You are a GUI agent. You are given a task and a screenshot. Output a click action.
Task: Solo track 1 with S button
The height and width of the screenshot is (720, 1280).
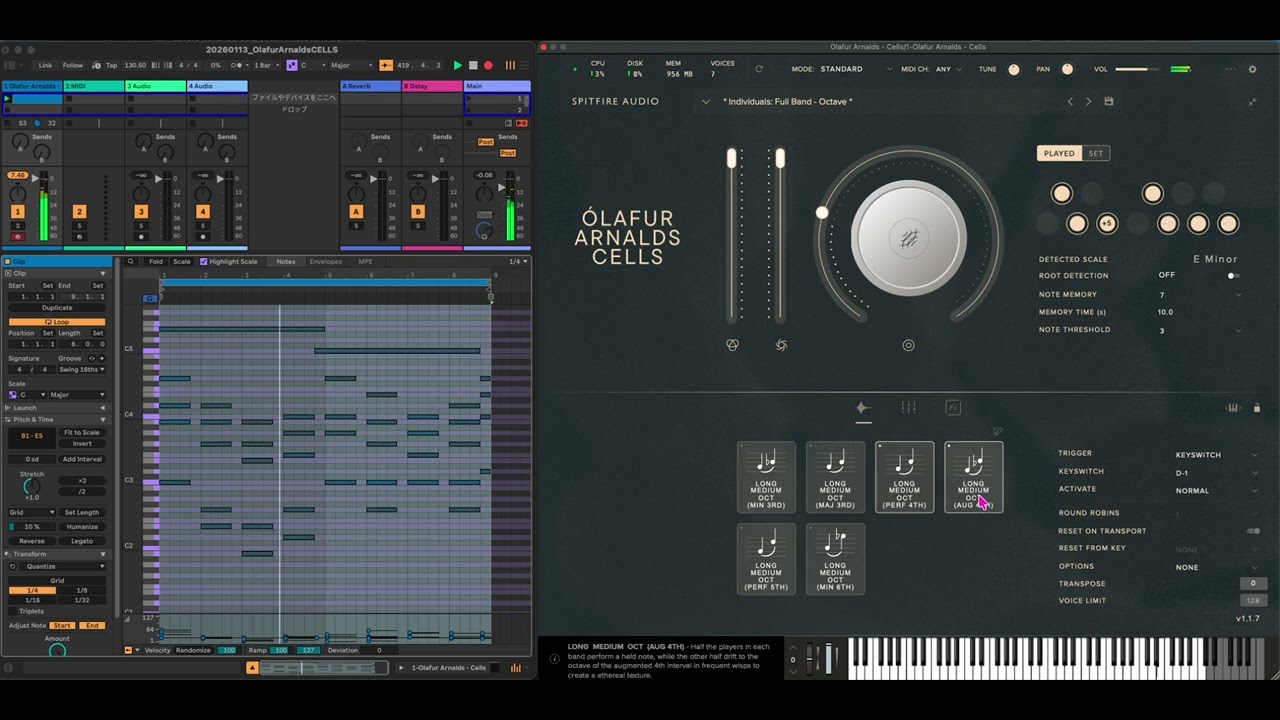point(17,226)
